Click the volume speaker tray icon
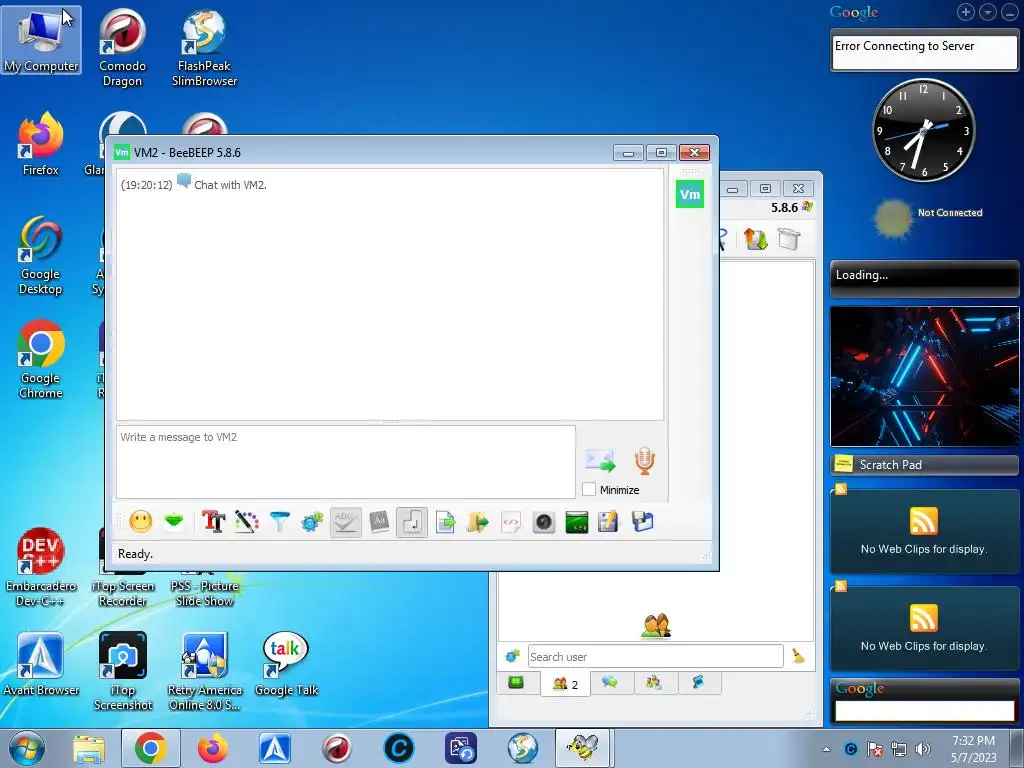The height and width of the screenshot is (768, 1024). coord(923,749)
